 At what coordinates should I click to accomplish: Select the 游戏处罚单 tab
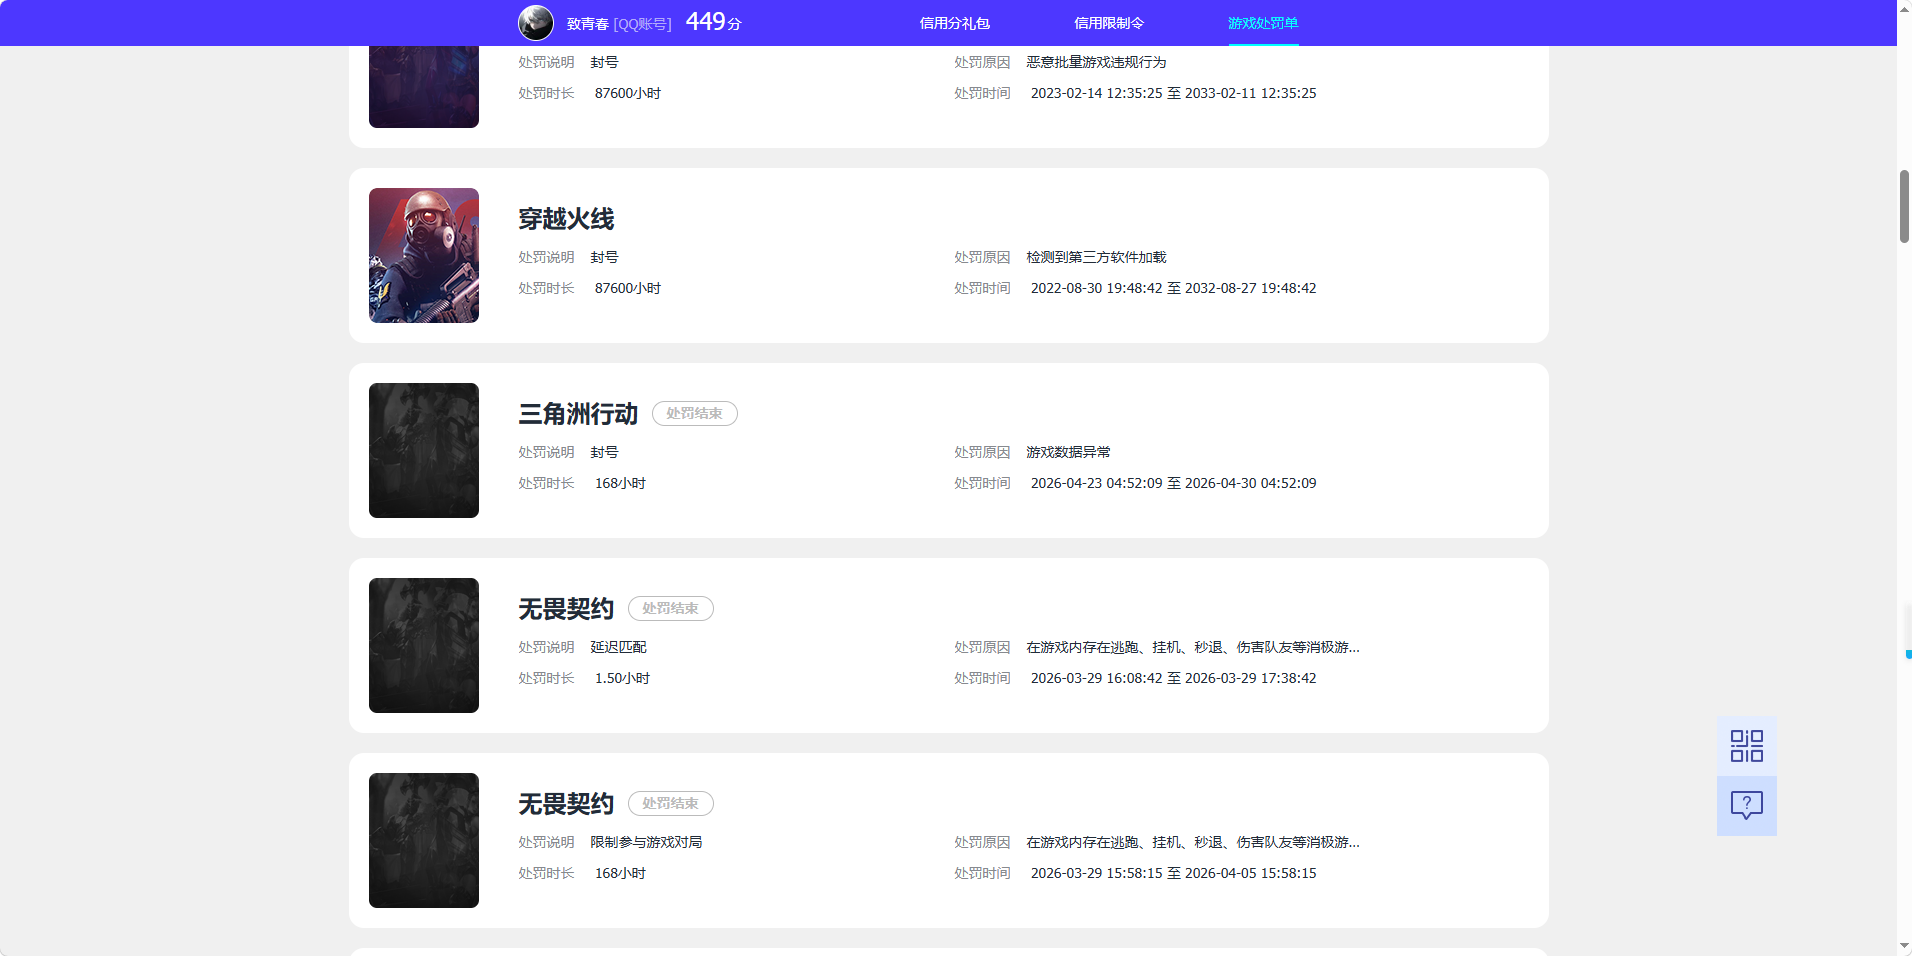click(1263, 23)
